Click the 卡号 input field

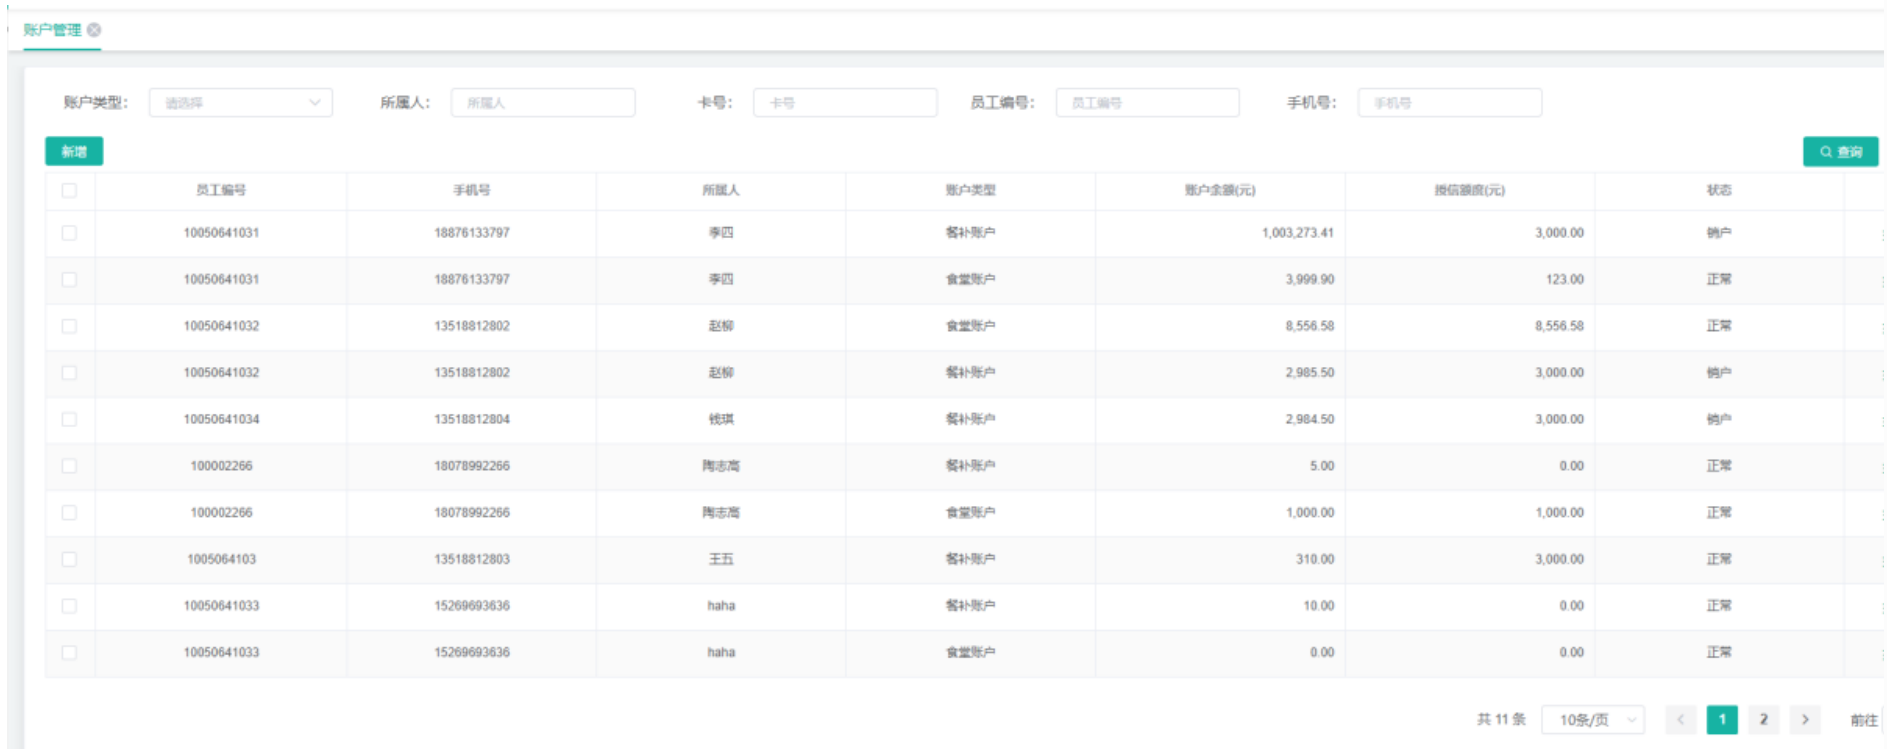(x=844, y=103)
